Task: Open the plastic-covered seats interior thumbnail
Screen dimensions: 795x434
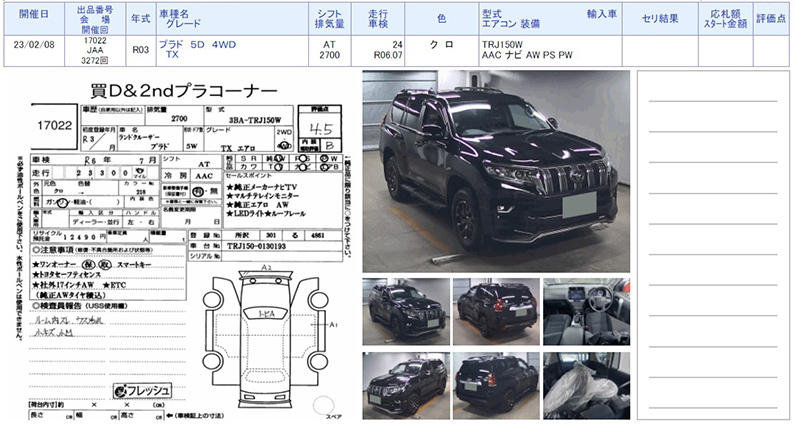Action: [x=586, y=386]
